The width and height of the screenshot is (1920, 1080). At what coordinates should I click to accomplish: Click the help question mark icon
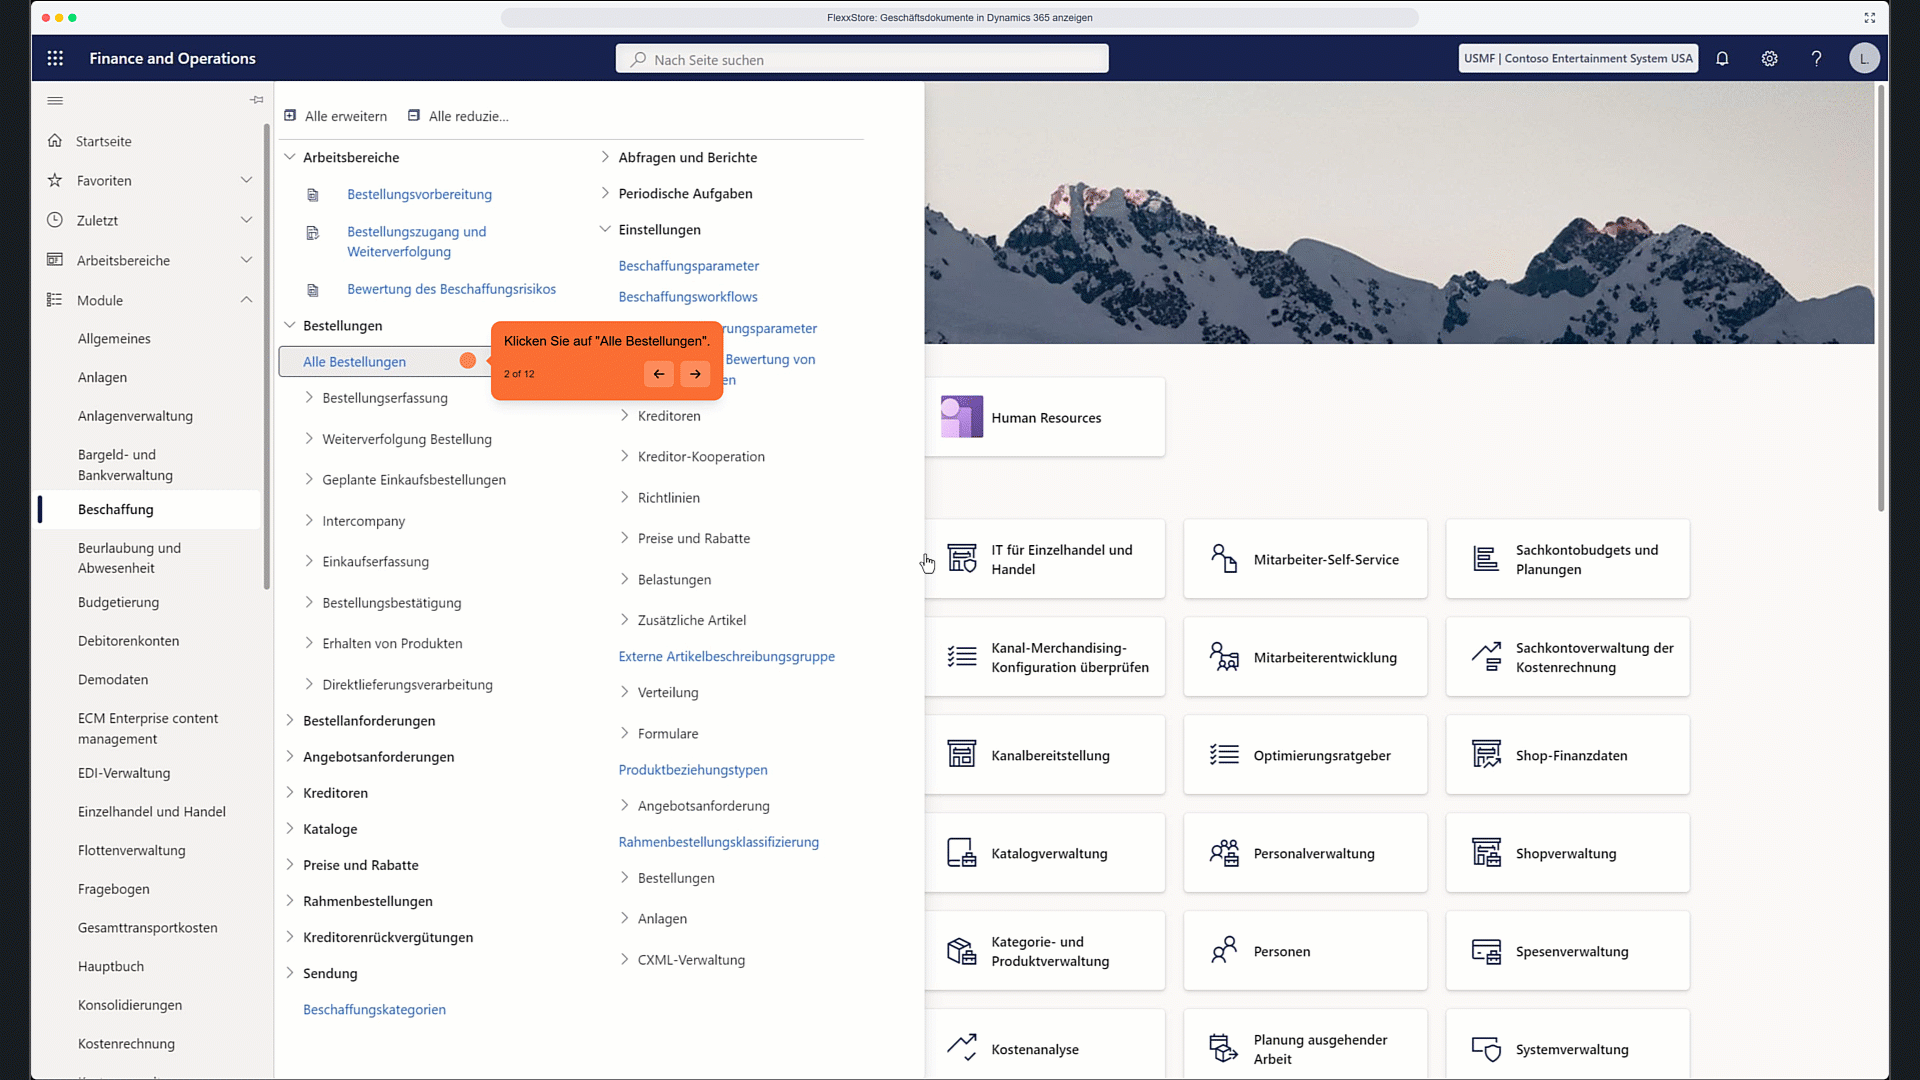pos(1816,59)
